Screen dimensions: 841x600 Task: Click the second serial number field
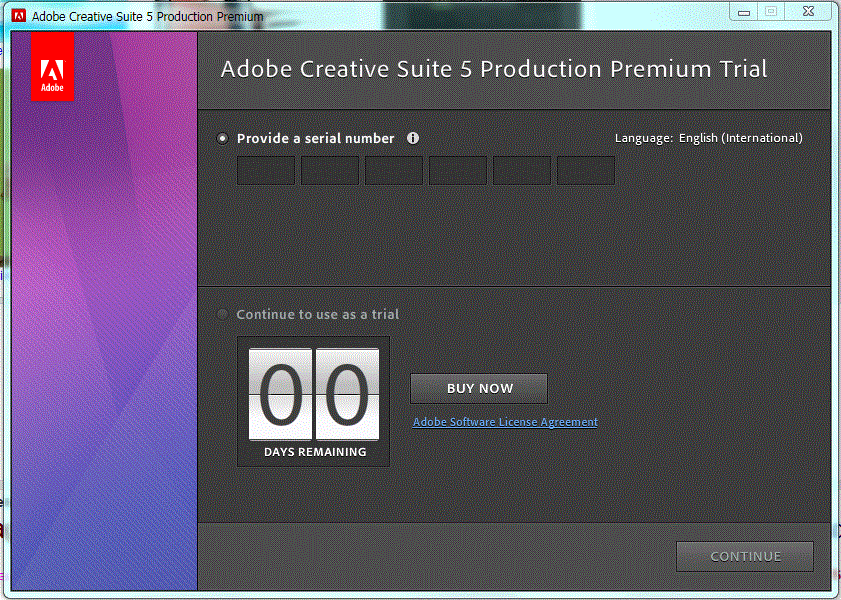pos(330,171)
